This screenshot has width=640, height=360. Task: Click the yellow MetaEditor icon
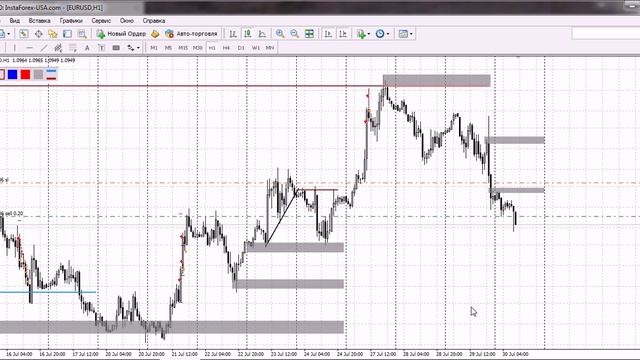pos(155,34)
